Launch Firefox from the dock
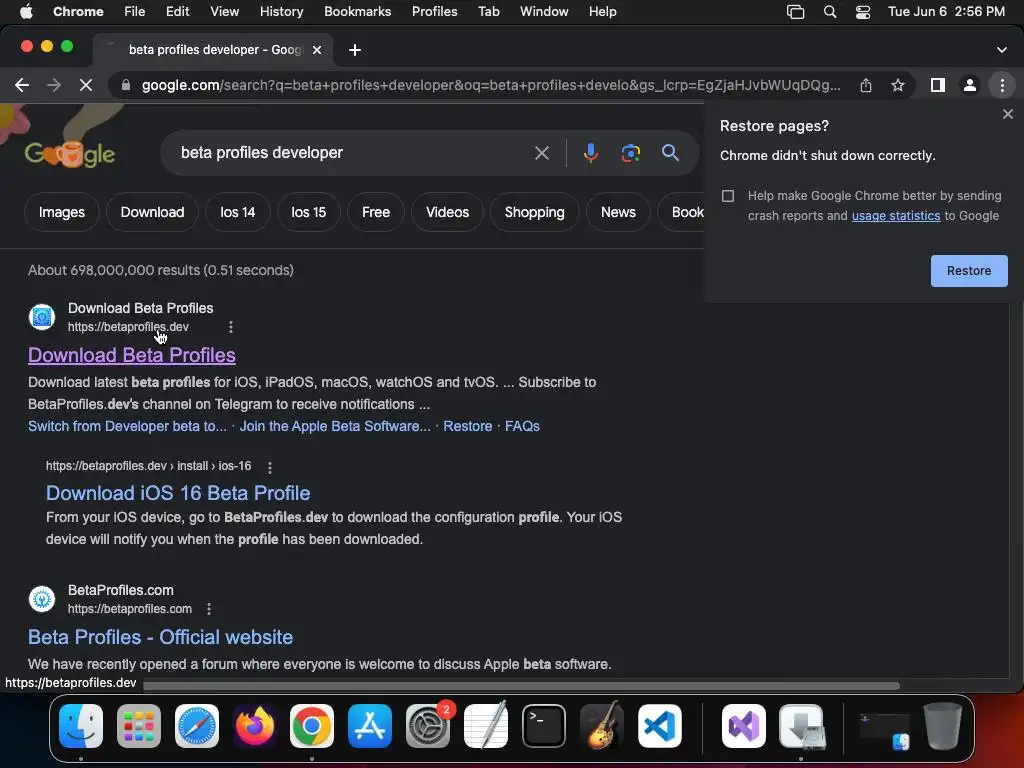Viewport: 1024px width, 768px height. pyautogui.click(x=254, y=726)
